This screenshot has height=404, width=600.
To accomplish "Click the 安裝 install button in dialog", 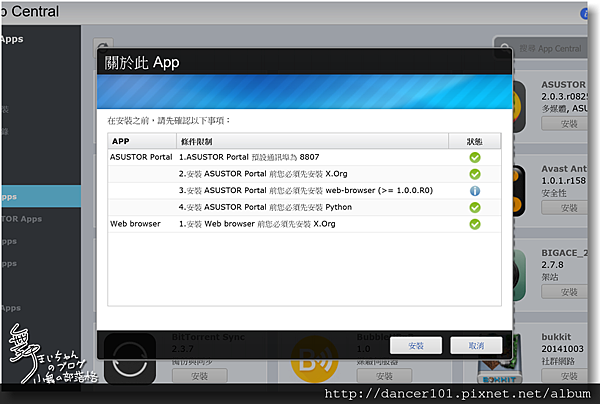I will pyautogui.click(x=416, y=345).
